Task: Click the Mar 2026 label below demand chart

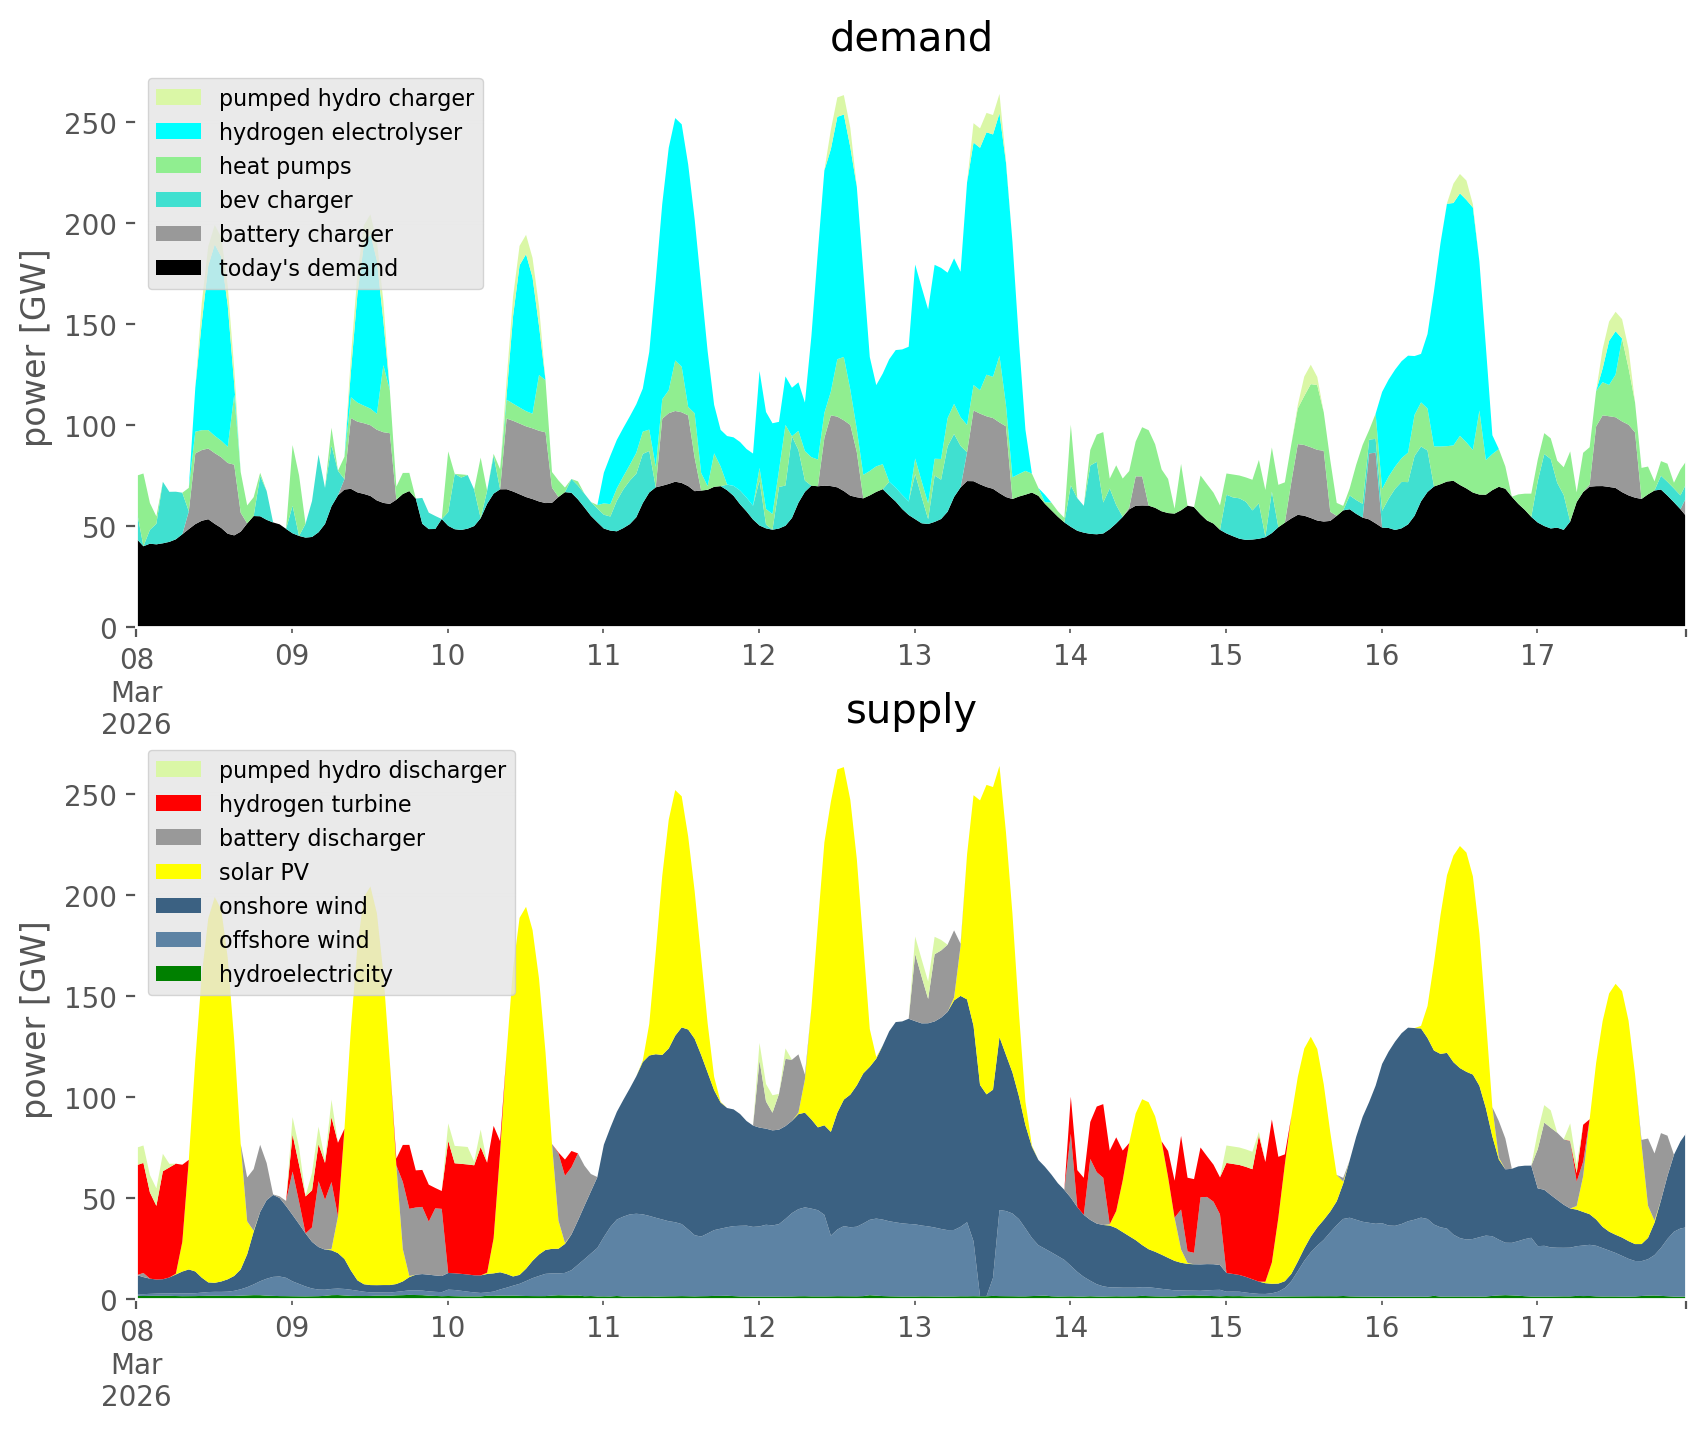Action: [136, 708]
